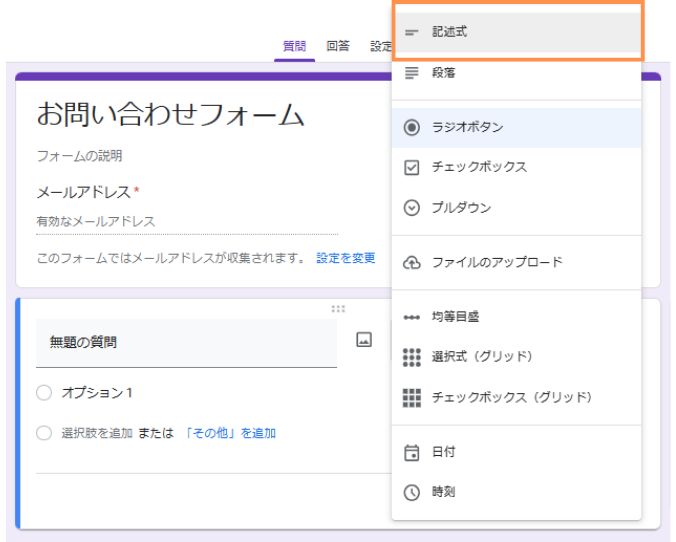Click the linear scale (均等目盛) icon
Screen dimensions: 676x542
coord(411,317)
